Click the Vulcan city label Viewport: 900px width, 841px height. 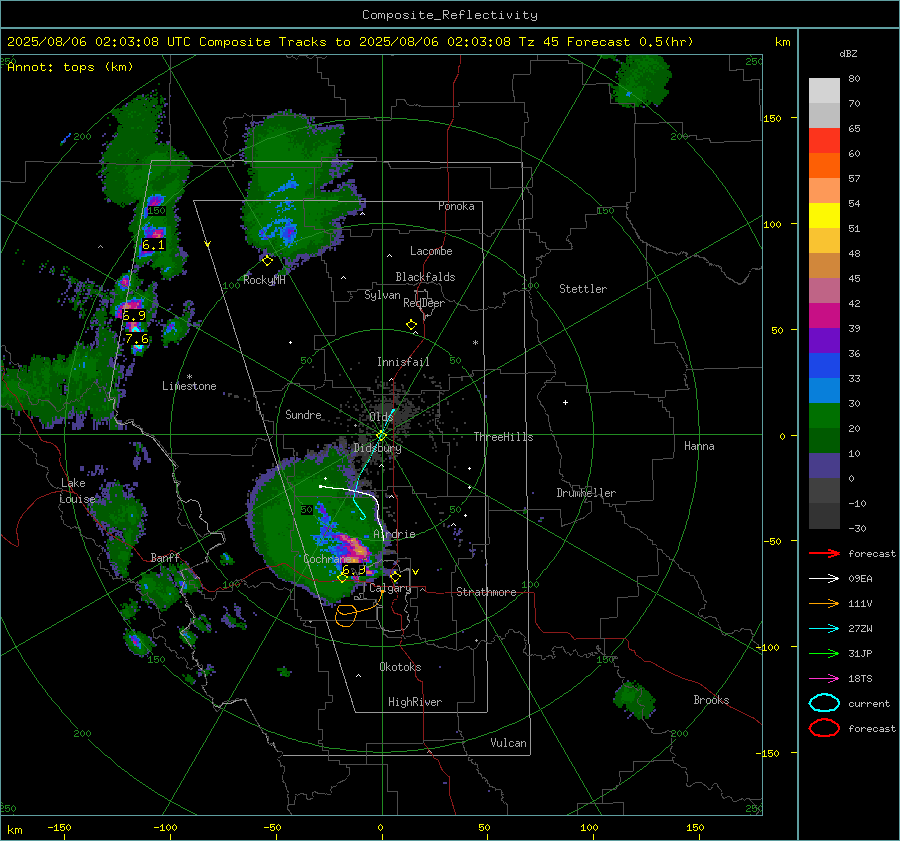[x=509, y=743]
